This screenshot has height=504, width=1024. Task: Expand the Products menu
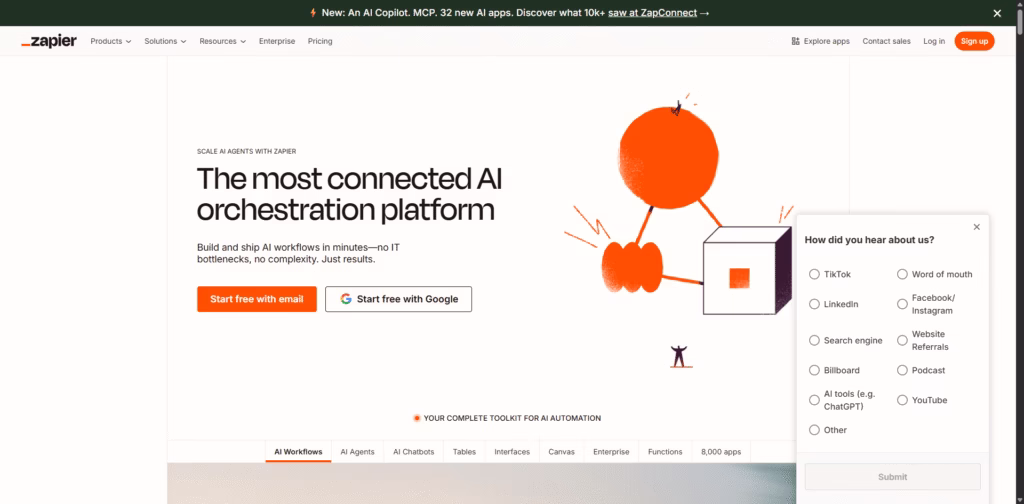pos(110,41)
